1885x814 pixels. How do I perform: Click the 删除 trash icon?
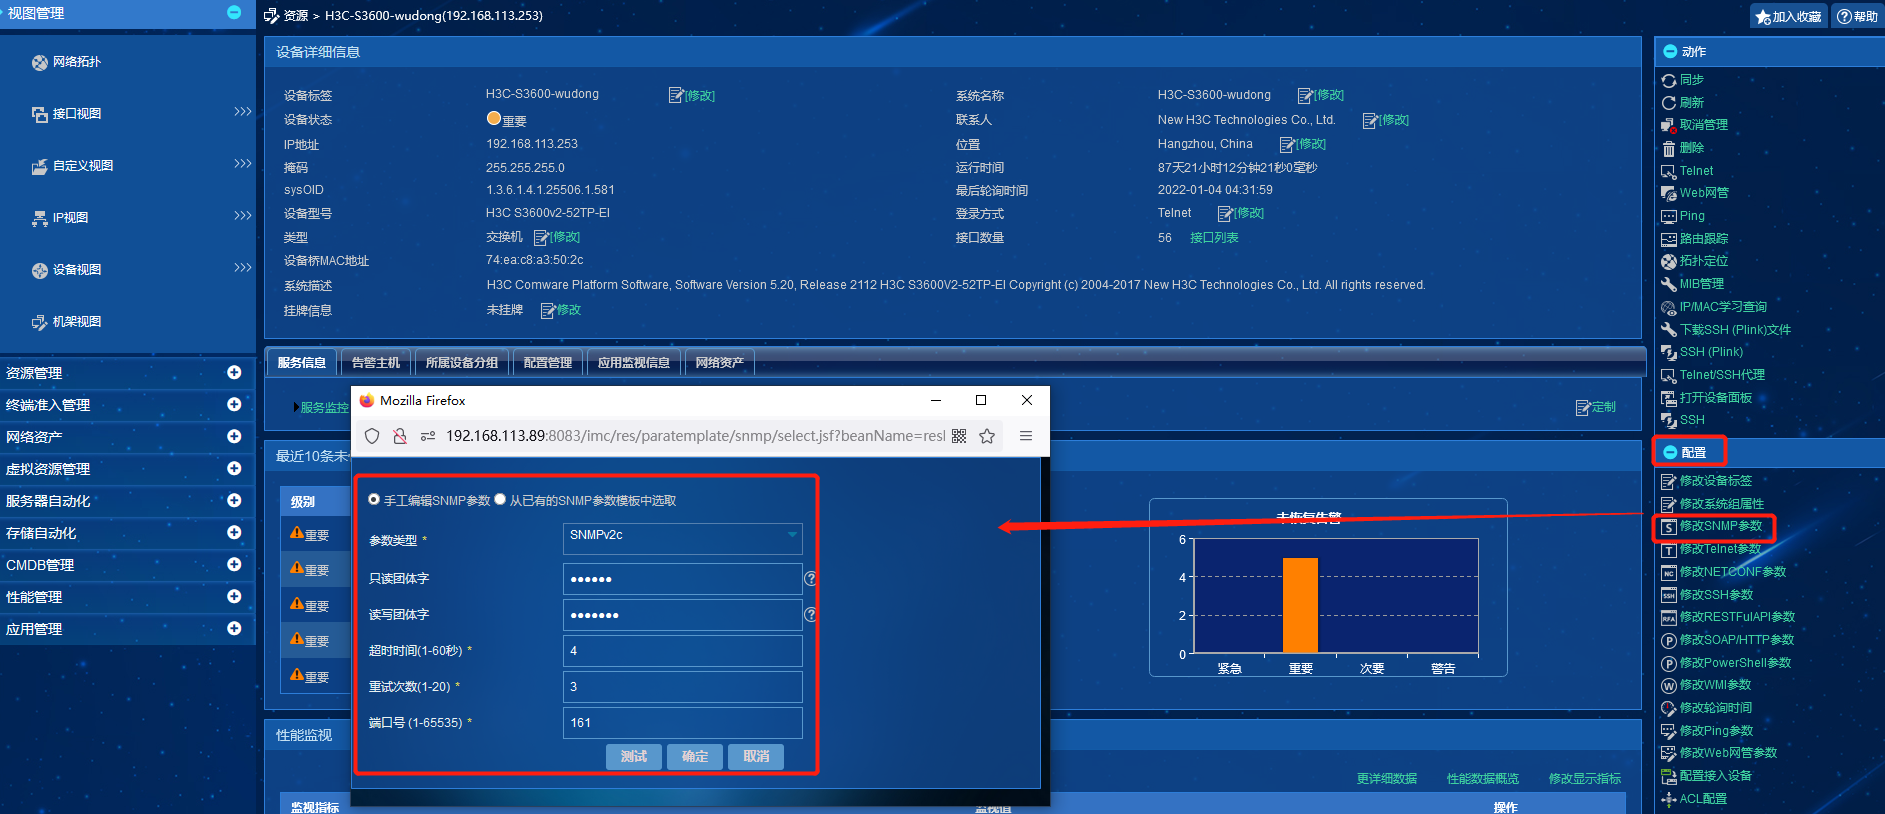pyautogui.click(x=1668, y=148)
